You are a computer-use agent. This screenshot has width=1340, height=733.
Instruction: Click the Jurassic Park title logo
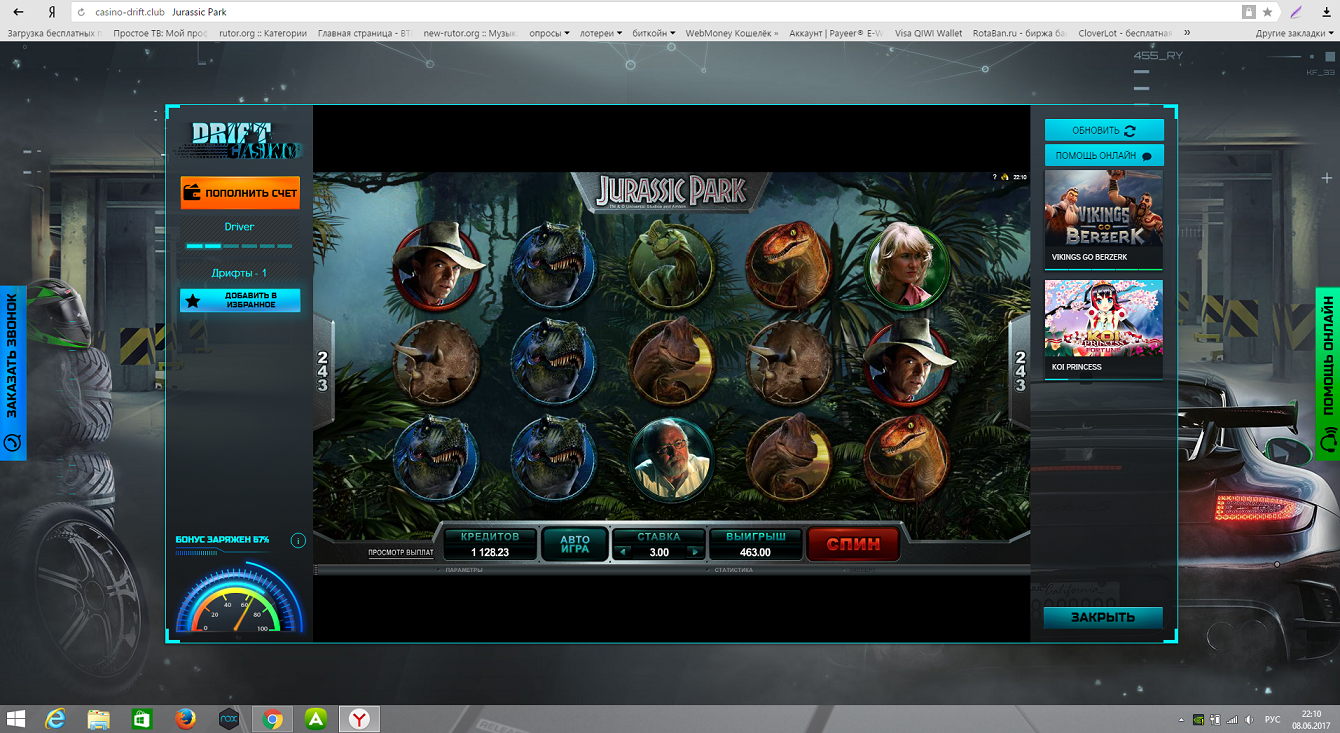coord(671,191)
